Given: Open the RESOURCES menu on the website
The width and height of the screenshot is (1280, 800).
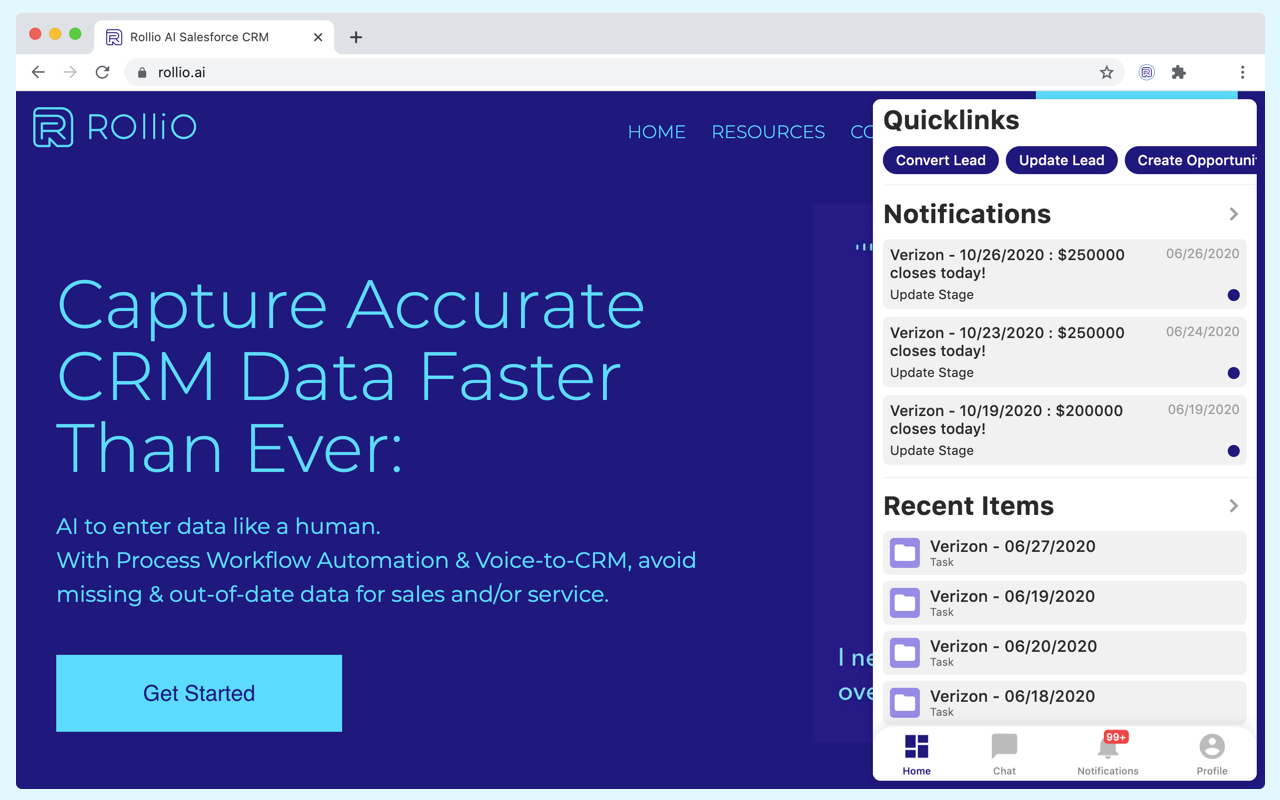Looking at the screenshot, I should pyautogui.click(x=768, y=132).
